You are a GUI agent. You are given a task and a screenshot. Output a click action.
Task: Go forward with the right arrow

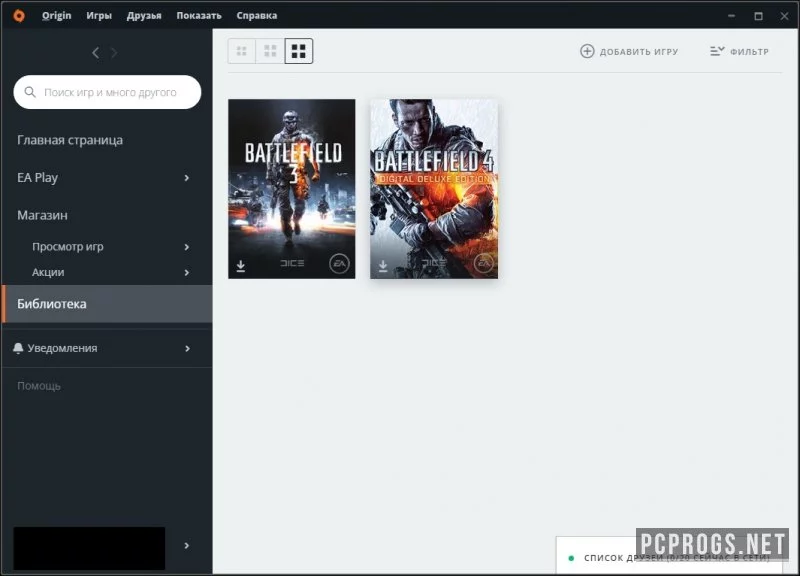[x=114, y=53]
